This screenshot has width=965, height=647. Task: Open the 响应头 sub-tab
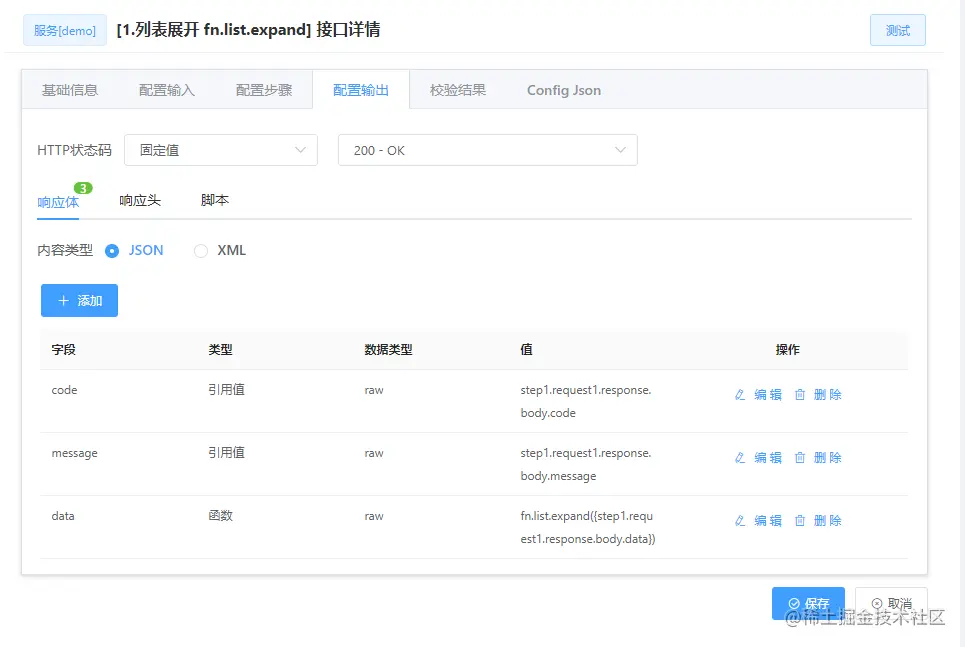pyautogui.click(x=140, y=199)
